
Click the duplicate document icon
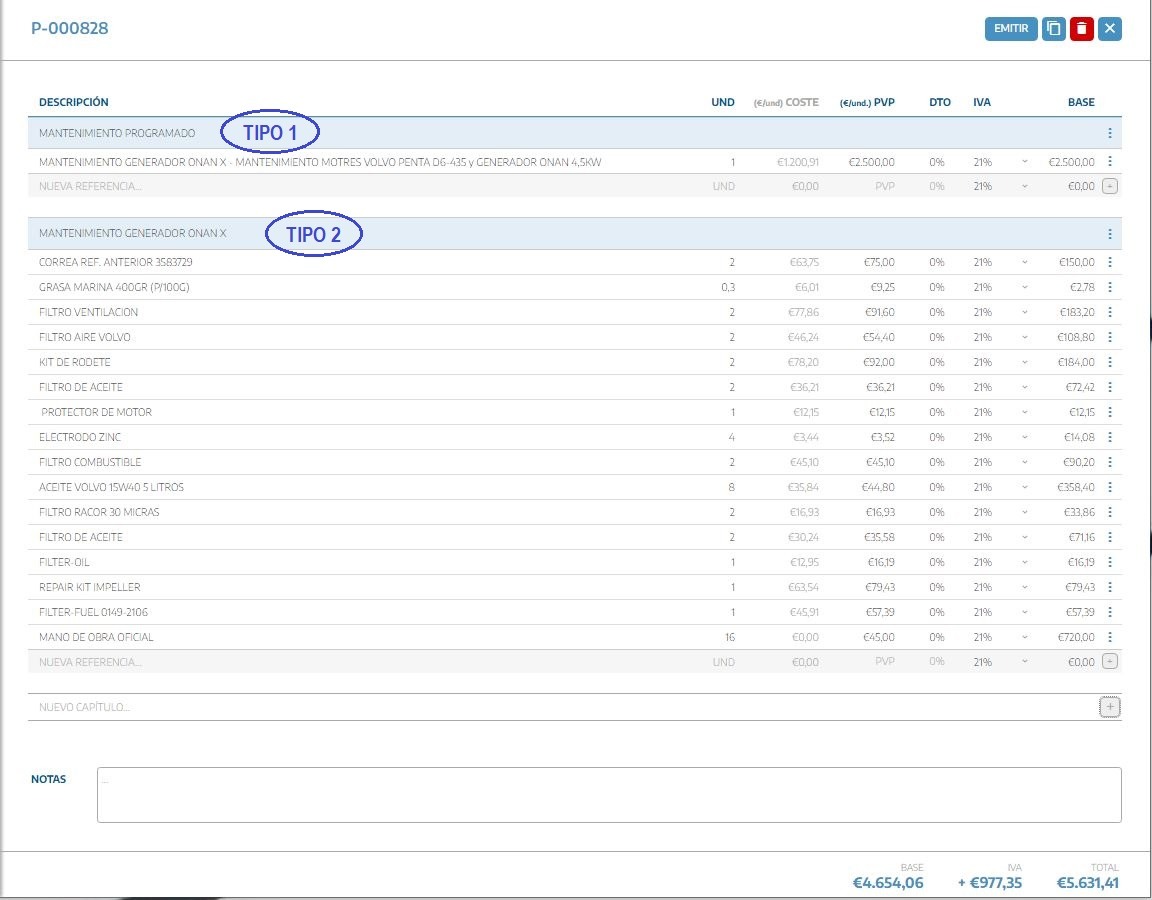[x=1053, y=29]
